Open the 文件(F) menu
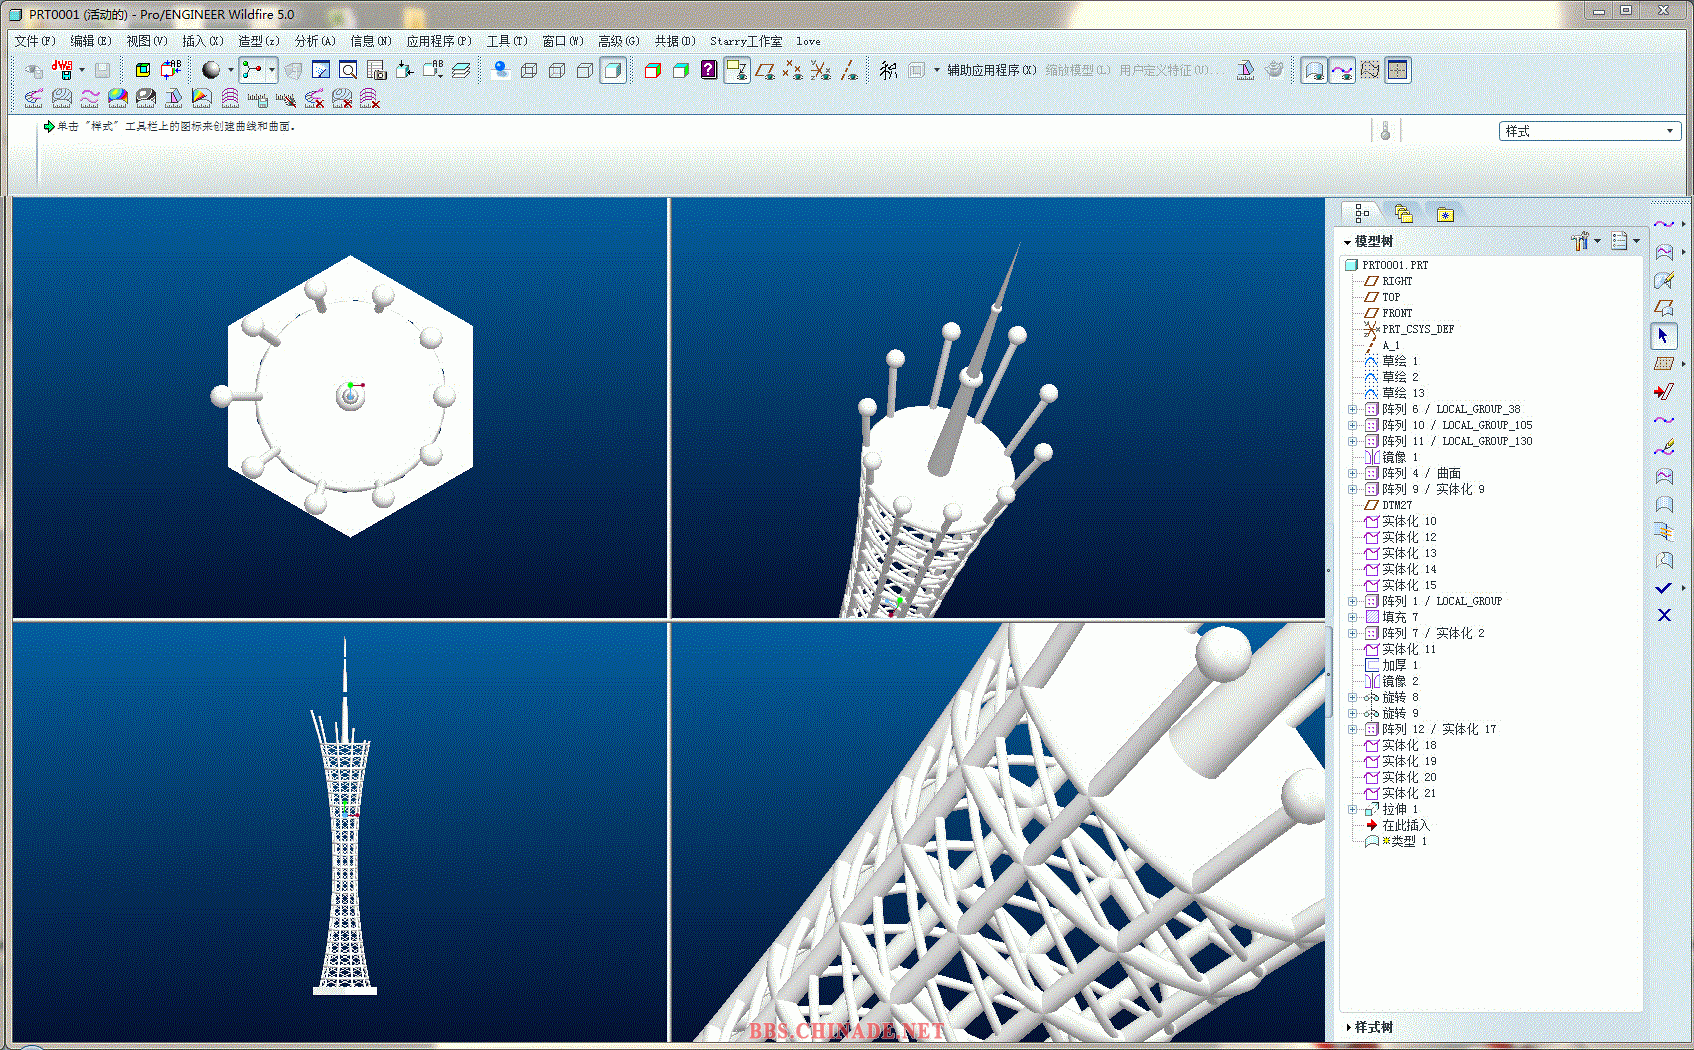The width and height of the screenshot is (1694, 1050). (x=35, y=41)
